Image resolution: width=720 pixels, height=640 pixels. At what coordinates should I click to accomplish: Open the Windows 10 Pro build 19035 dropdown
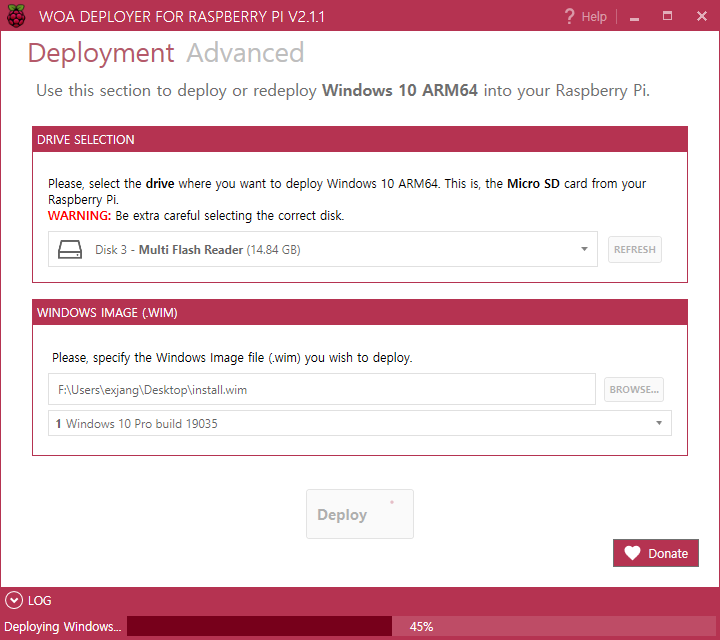click(x=360, y=423)
